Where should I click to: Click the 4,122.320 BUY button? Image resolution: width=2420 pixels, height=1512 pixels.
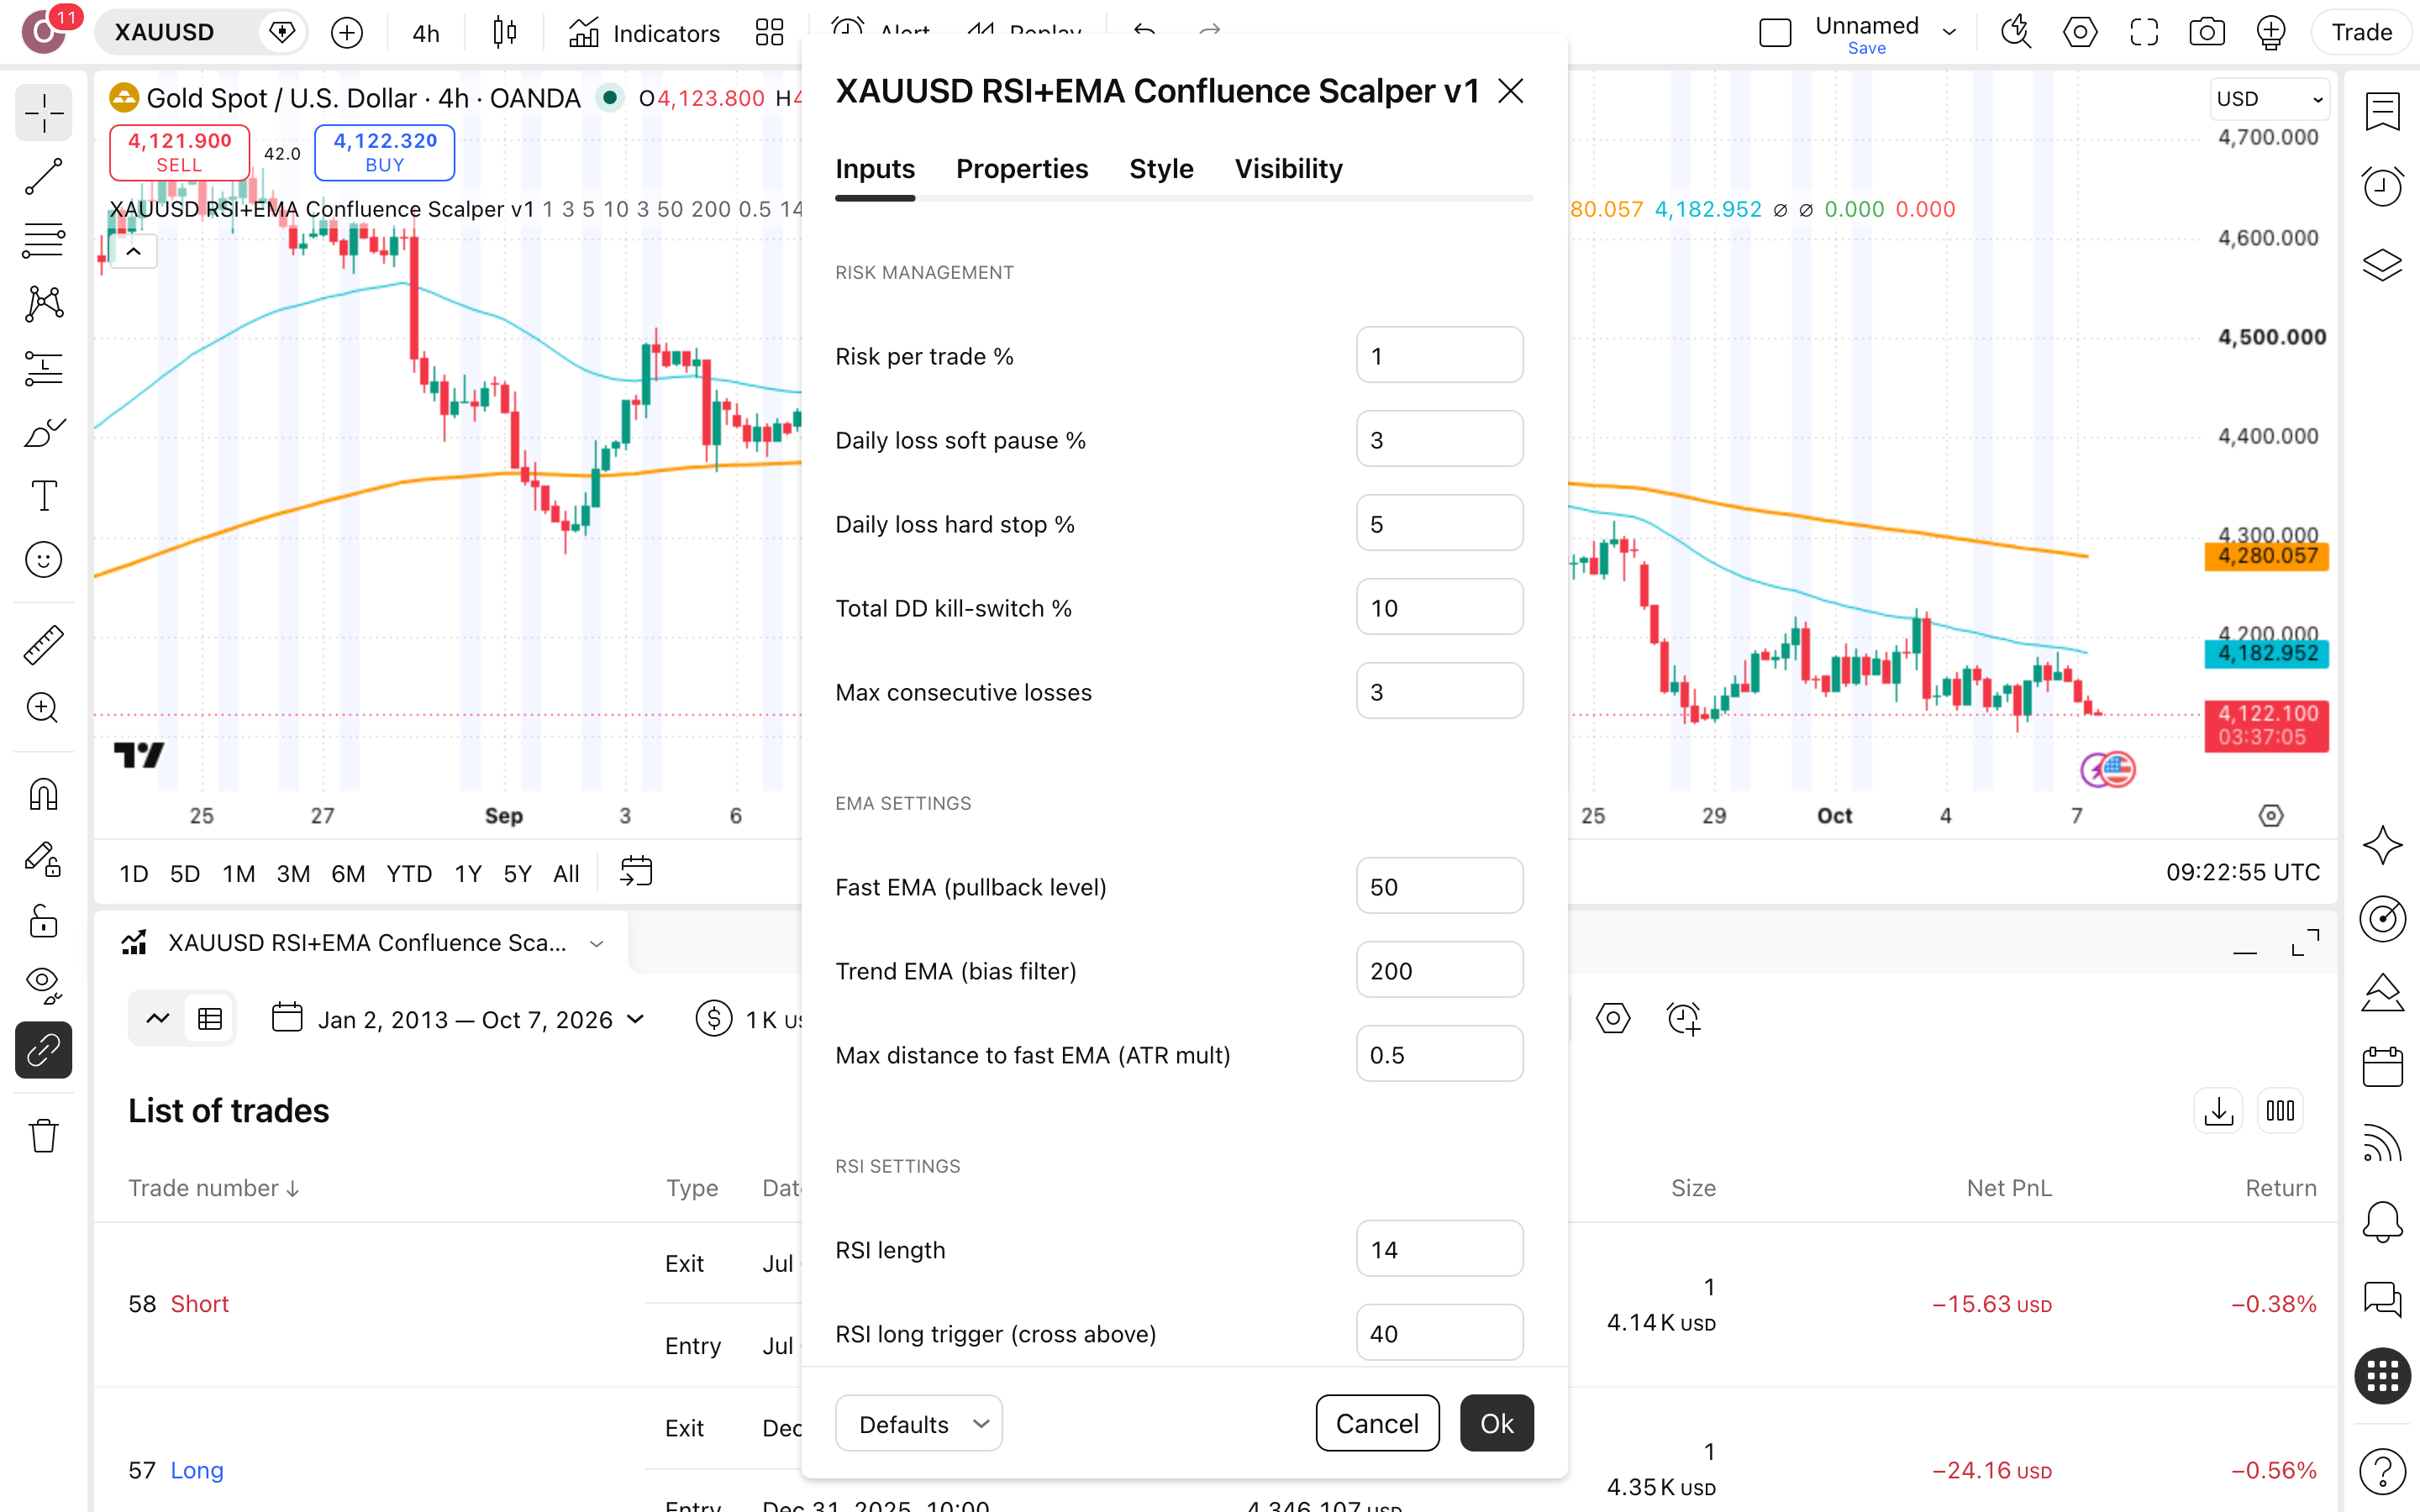point(385,152)
